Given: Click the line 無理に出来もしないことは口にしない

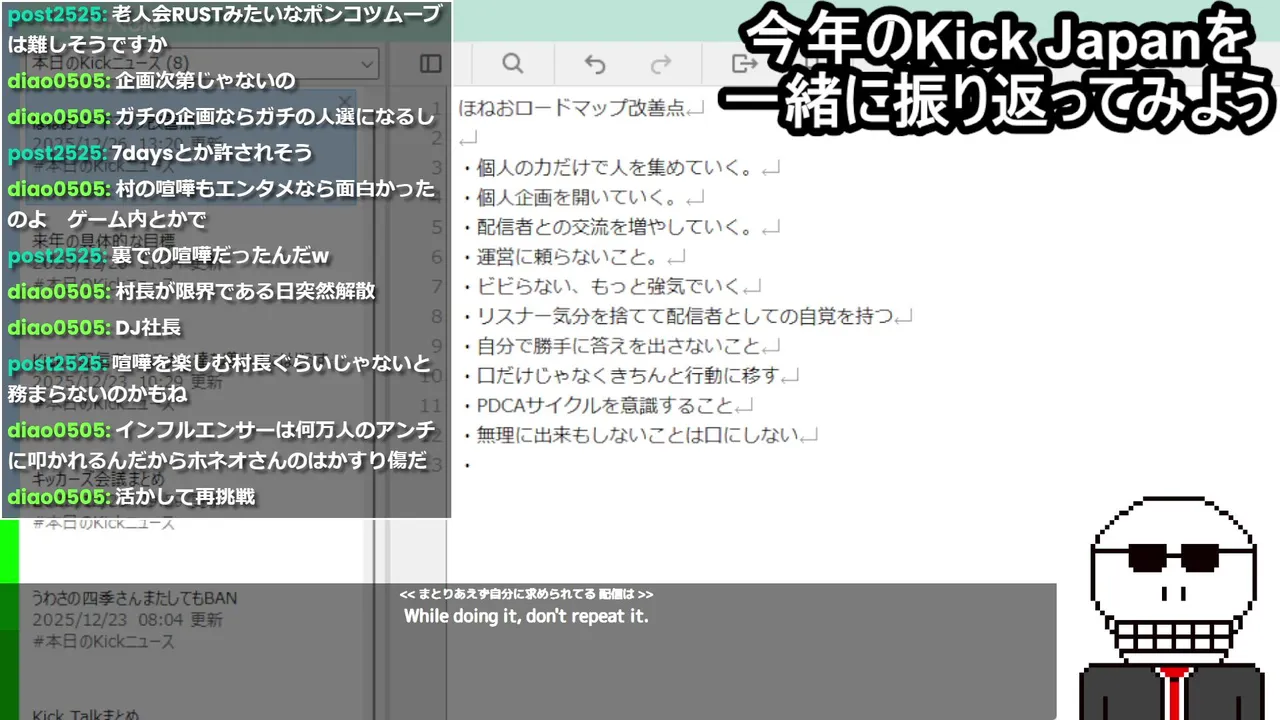Looking at the screenshot, I should coord(638,435).
